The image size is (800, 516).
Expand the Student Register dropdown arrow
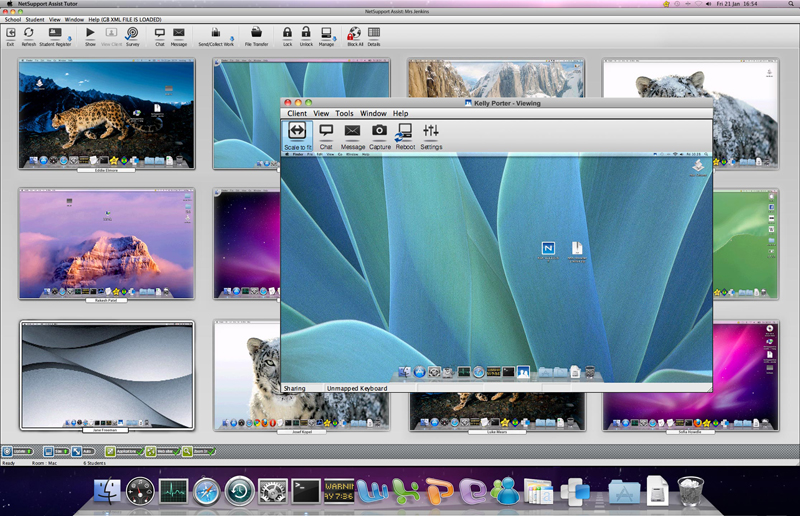coord(69,37)
